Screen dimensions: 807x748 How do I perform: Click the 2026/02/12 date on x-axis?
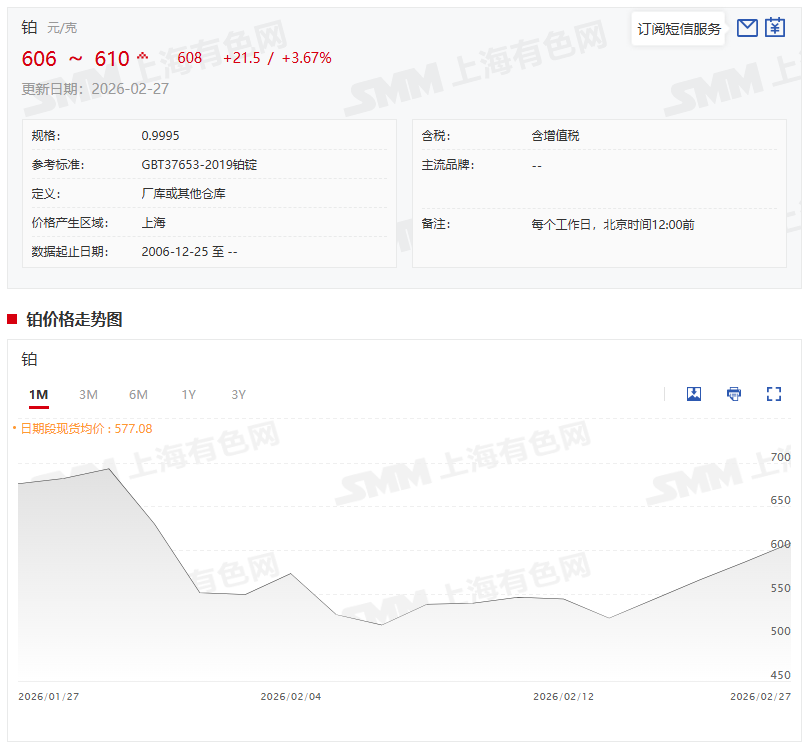click(x=563, y=696)
